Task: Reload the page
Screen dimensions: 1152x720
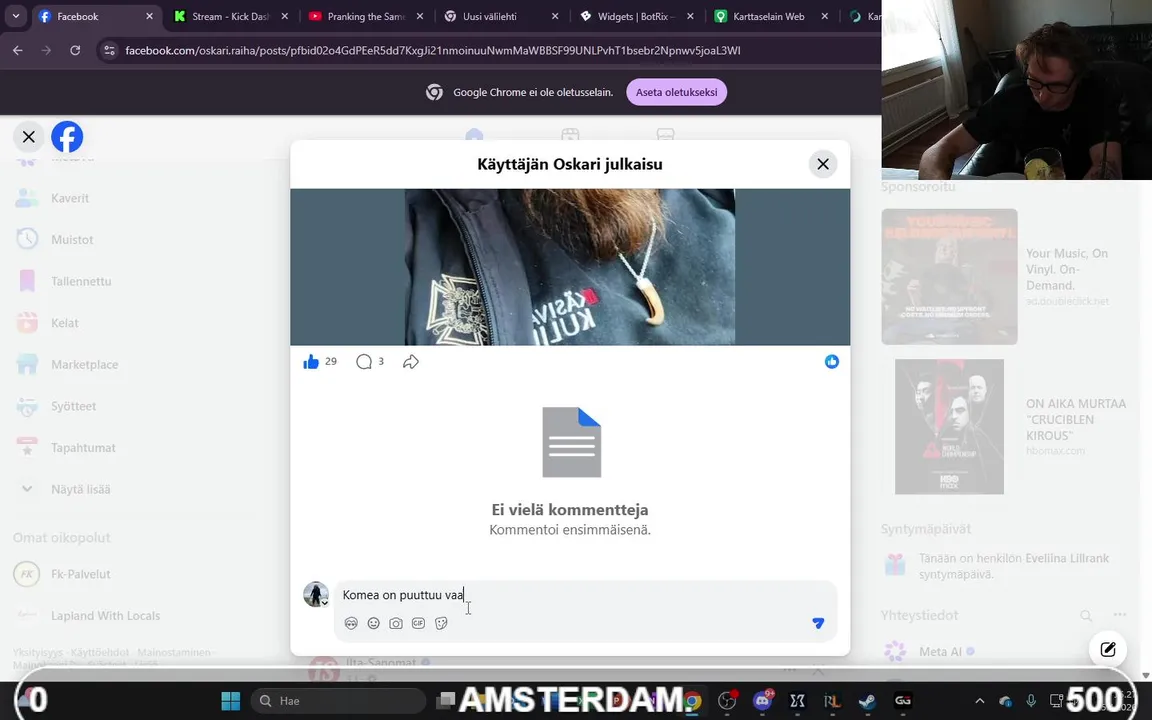Action: pyautogui.click(x=75, y=50)
